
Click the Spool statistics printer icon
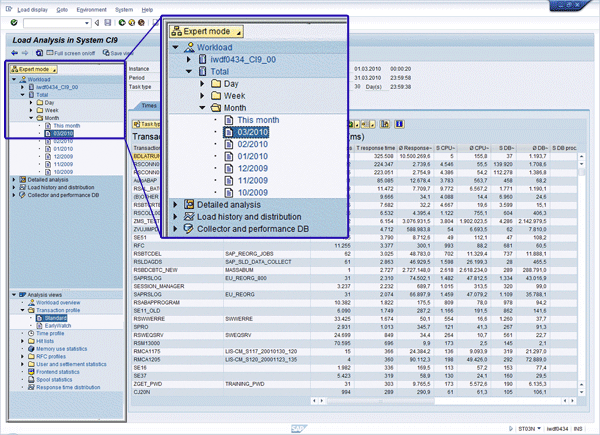tap(31, 379)
